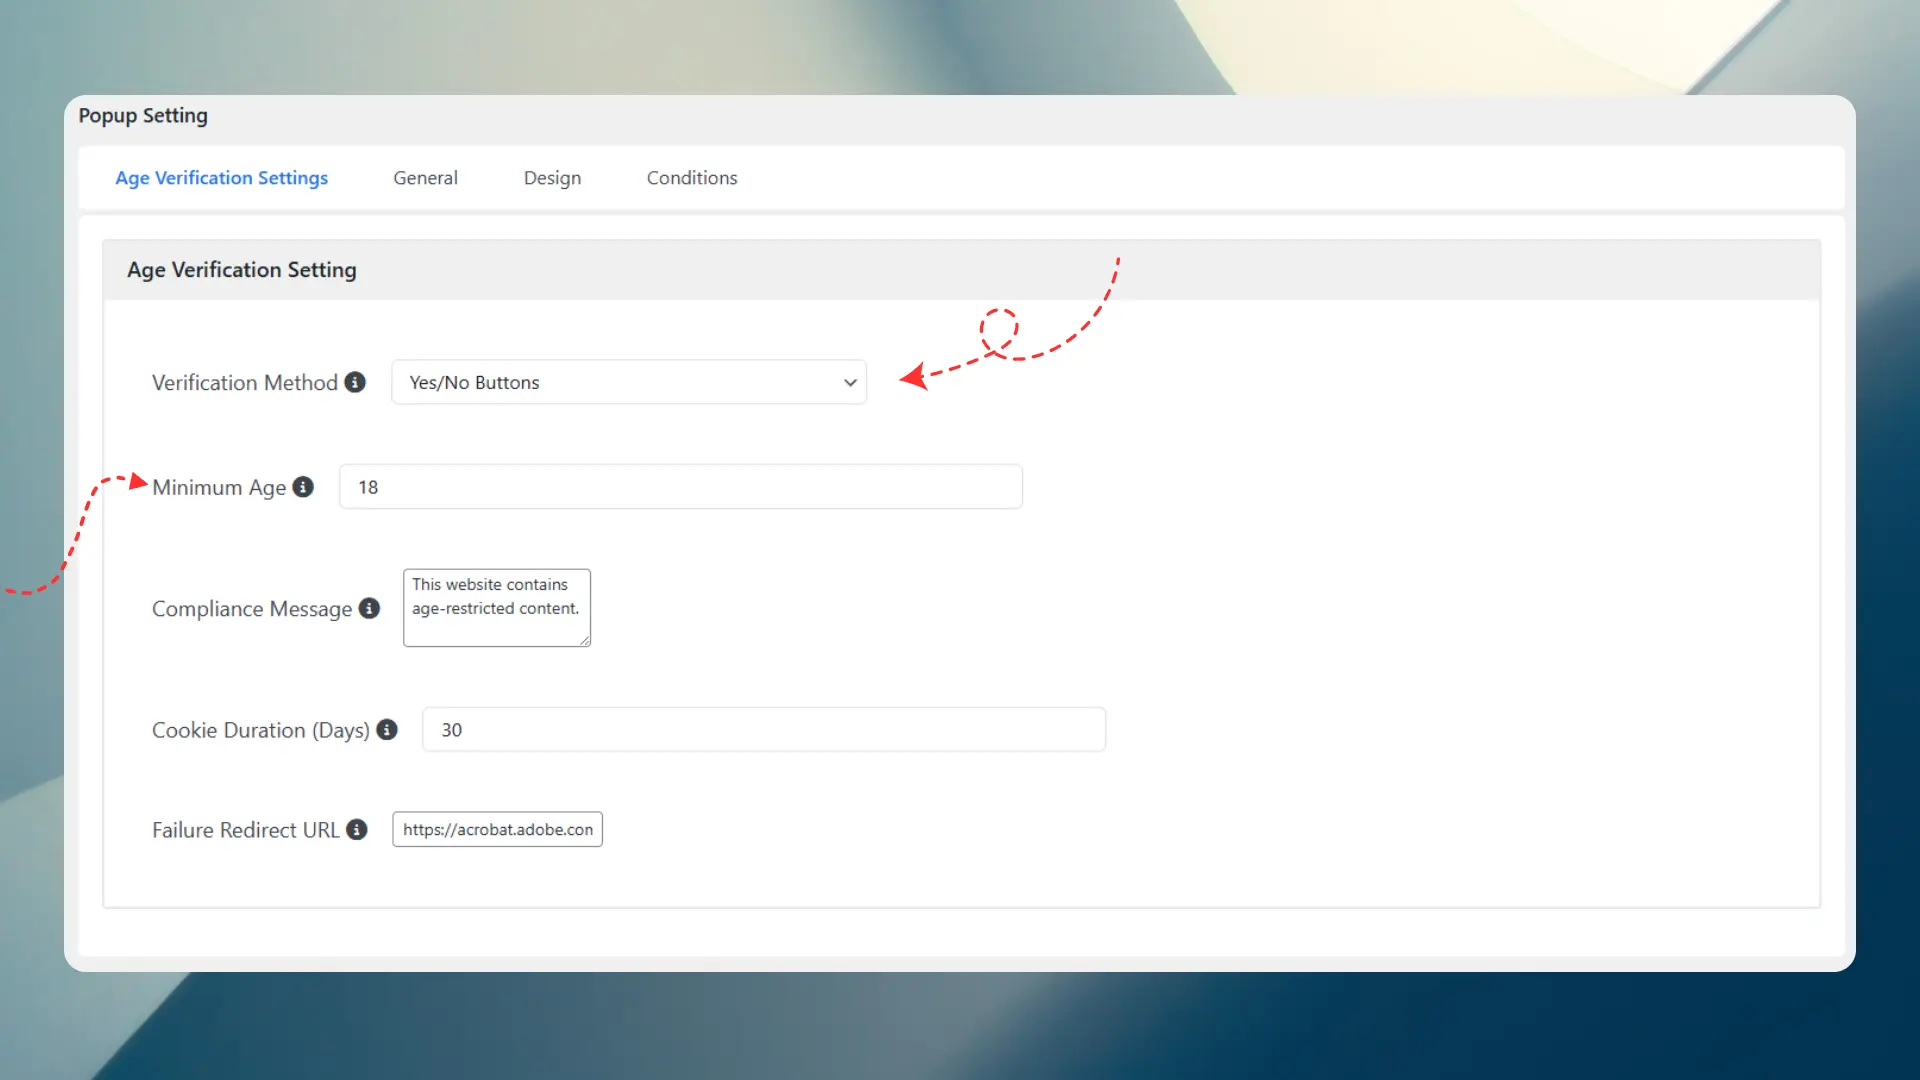This screenshot has height=1080, width=1920.
Task: Click the Popup Setting title
Action: 143,115
